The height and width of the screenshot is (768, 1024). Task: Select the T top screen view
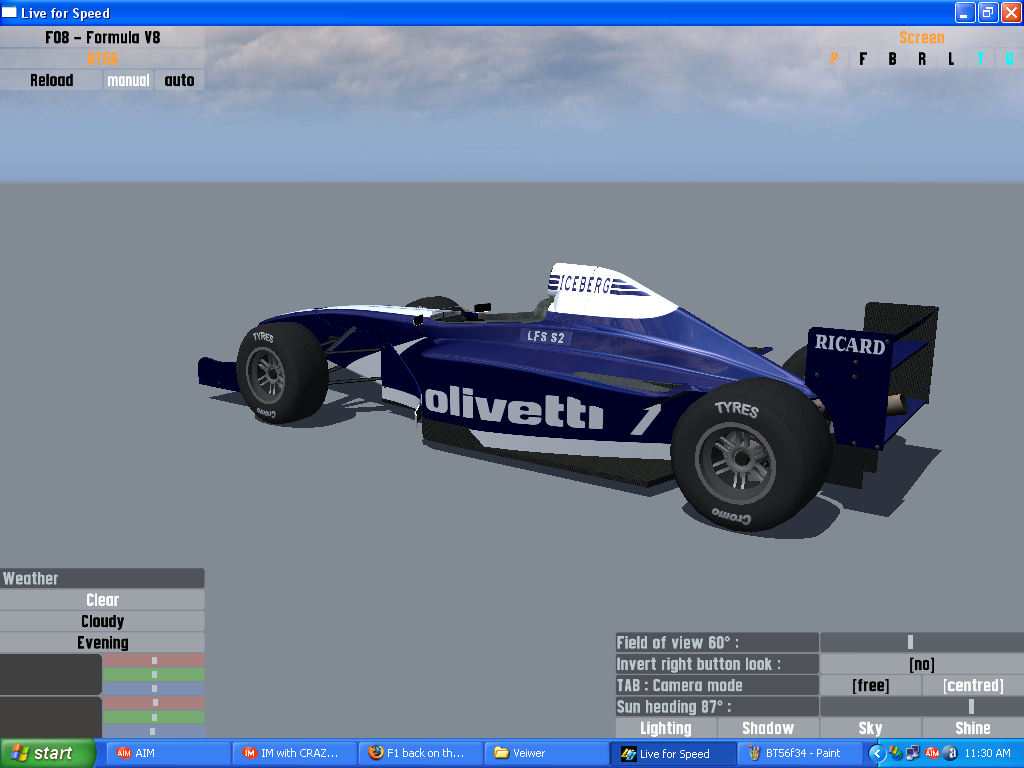[980, 59]
